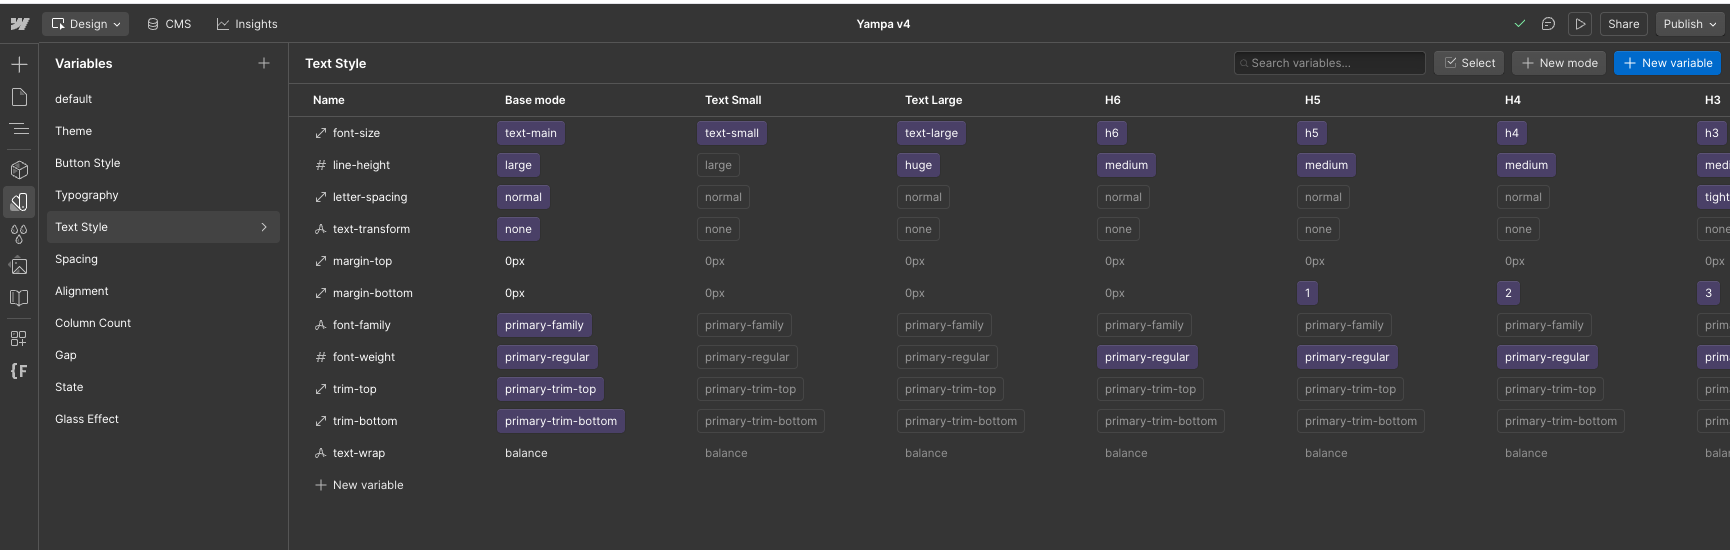Click the Share button
Image resolution: width=1730 pixels, height=550 pixels.
1623,24
